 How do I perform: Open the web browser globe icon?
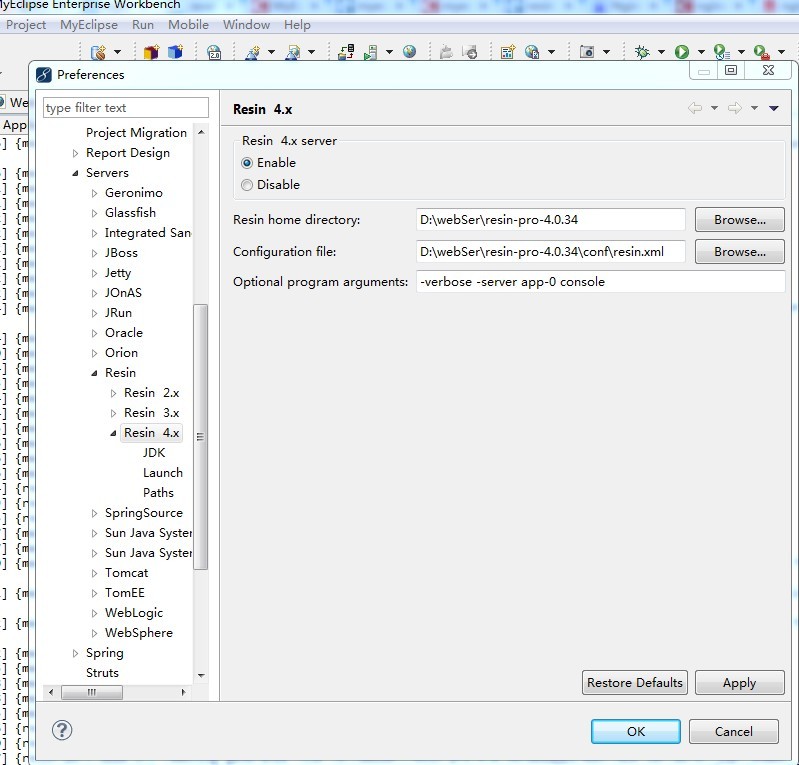click(x=409, y=51)
